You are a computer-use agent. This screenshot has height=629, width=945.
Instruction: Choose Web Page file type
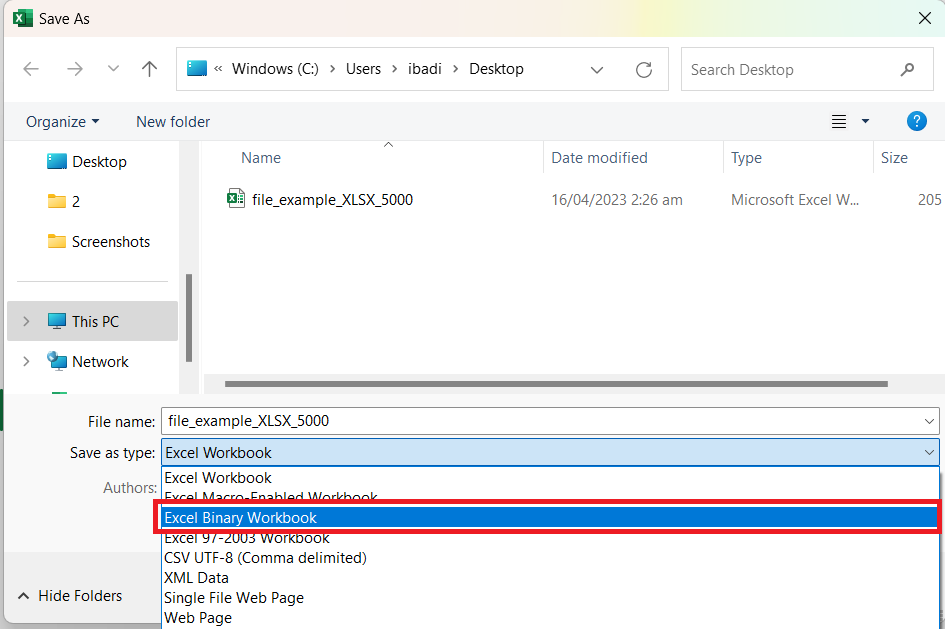click(550, 618)
